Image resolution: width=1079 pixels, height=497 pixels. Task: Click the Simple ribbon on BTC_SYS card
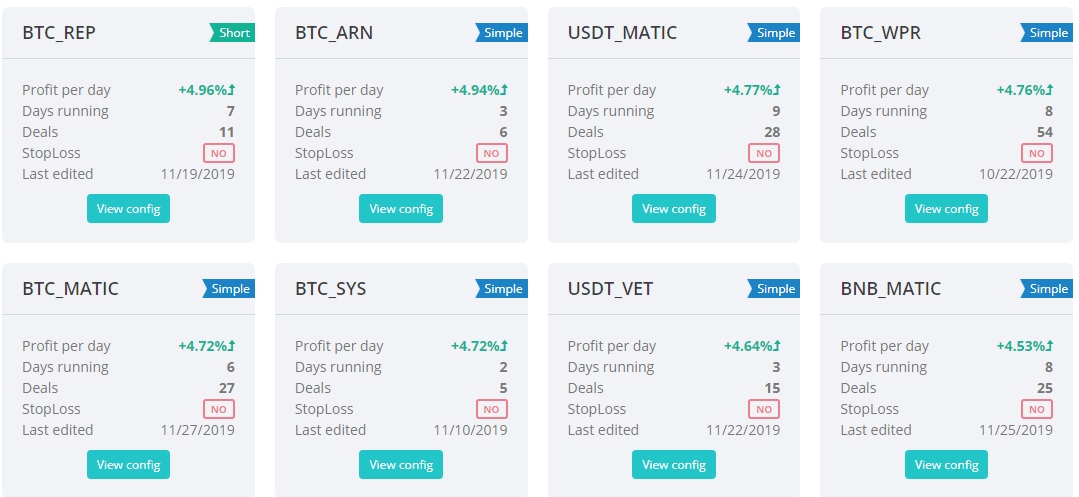(502, 289)
